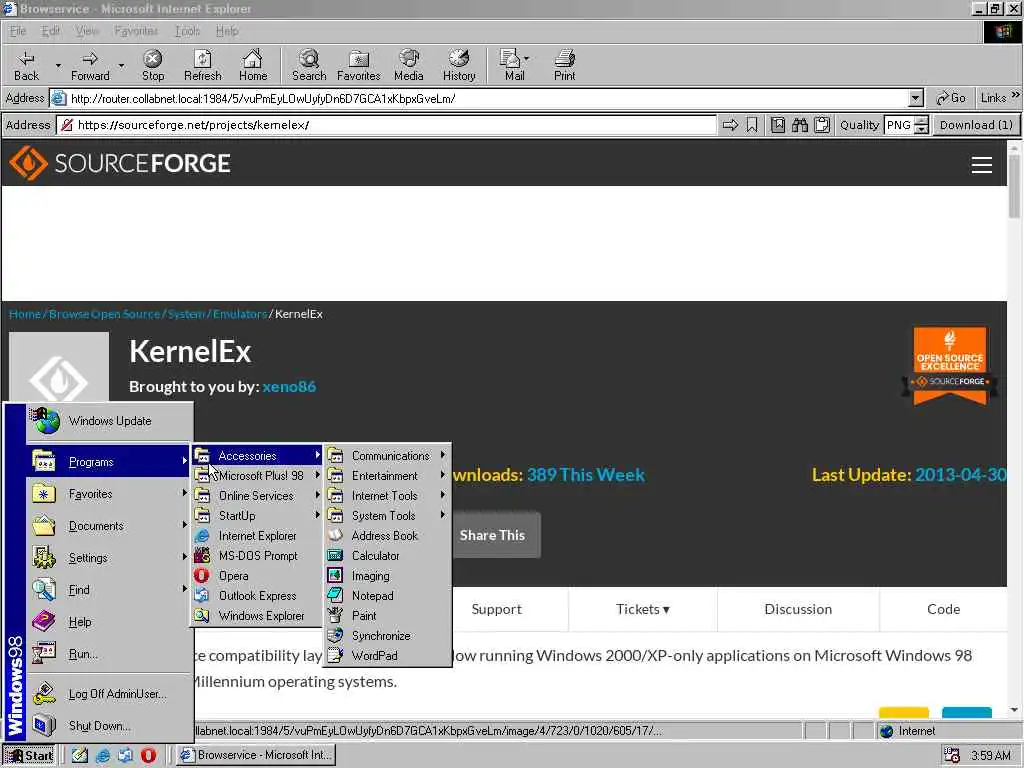Image resolution: width=1024 pixels, height=768 pixels.
Task: Launch Opera from Programs menu
Action: coord(257,576)
